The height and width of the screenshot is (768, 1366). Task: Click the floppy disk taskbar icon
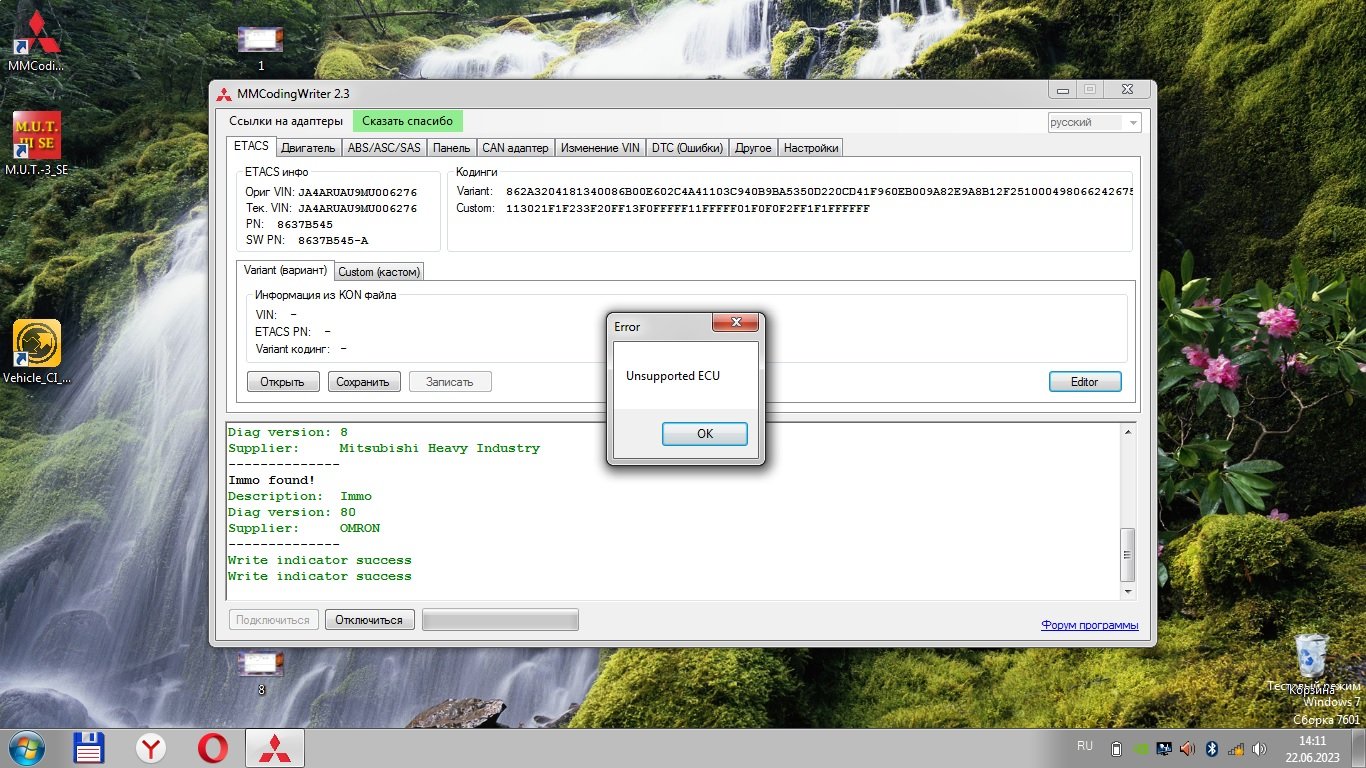(90, 748)
